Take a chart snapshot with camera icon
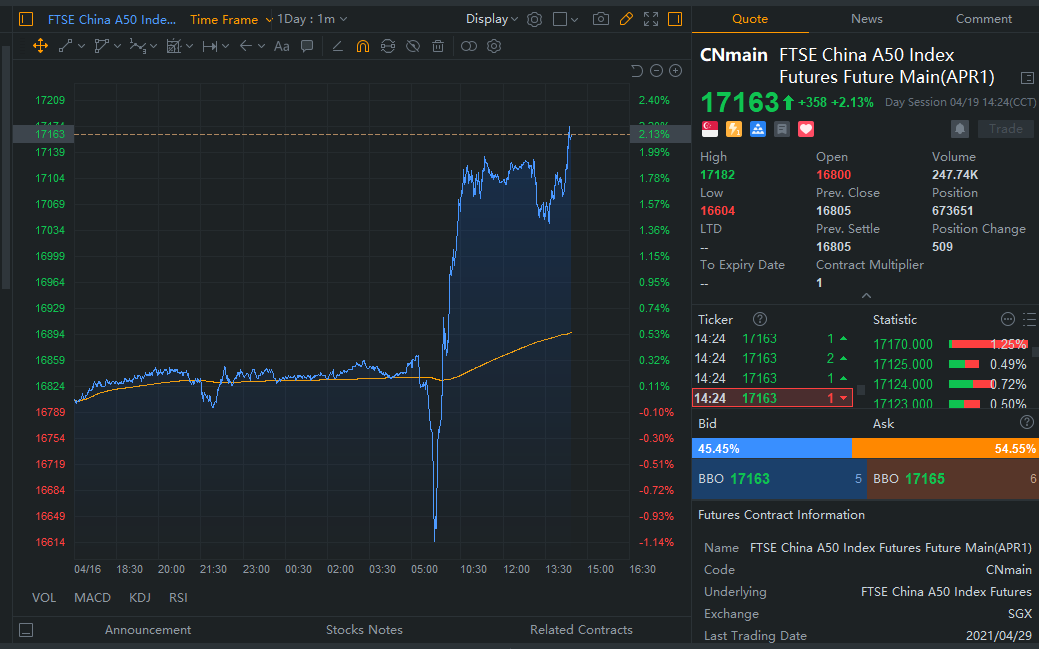Viewport: 1039px width, 649px height. [x=602, y=19]
